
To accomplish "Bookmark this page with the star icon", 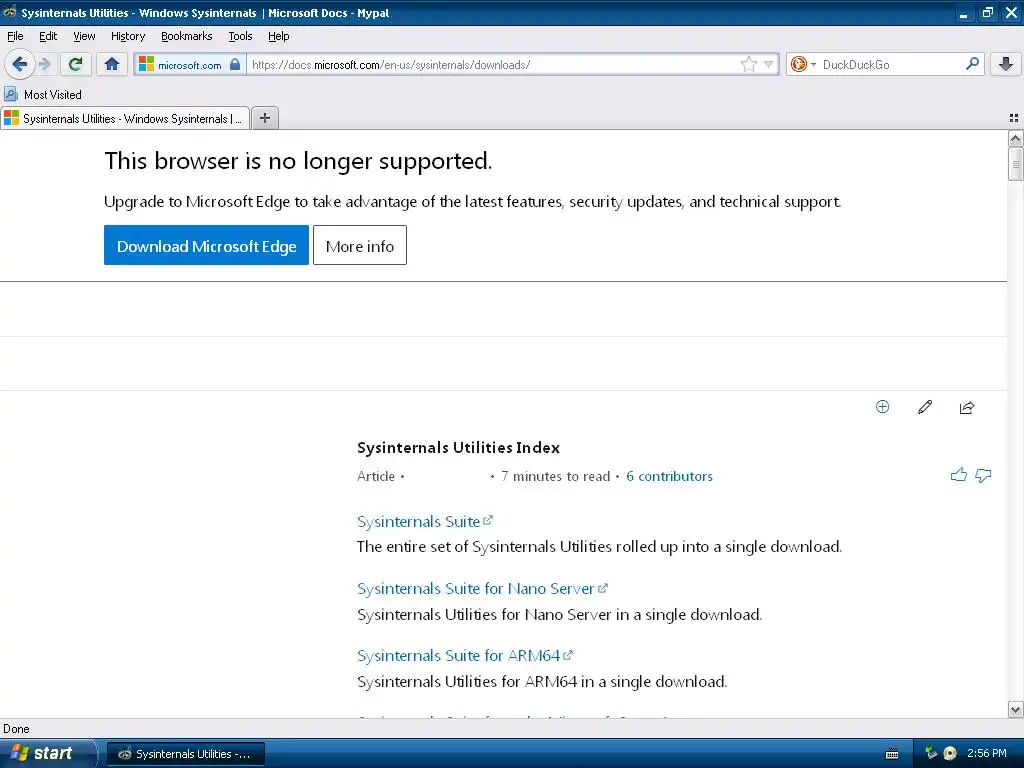I will pyautogui.click(x=748, y=64).
